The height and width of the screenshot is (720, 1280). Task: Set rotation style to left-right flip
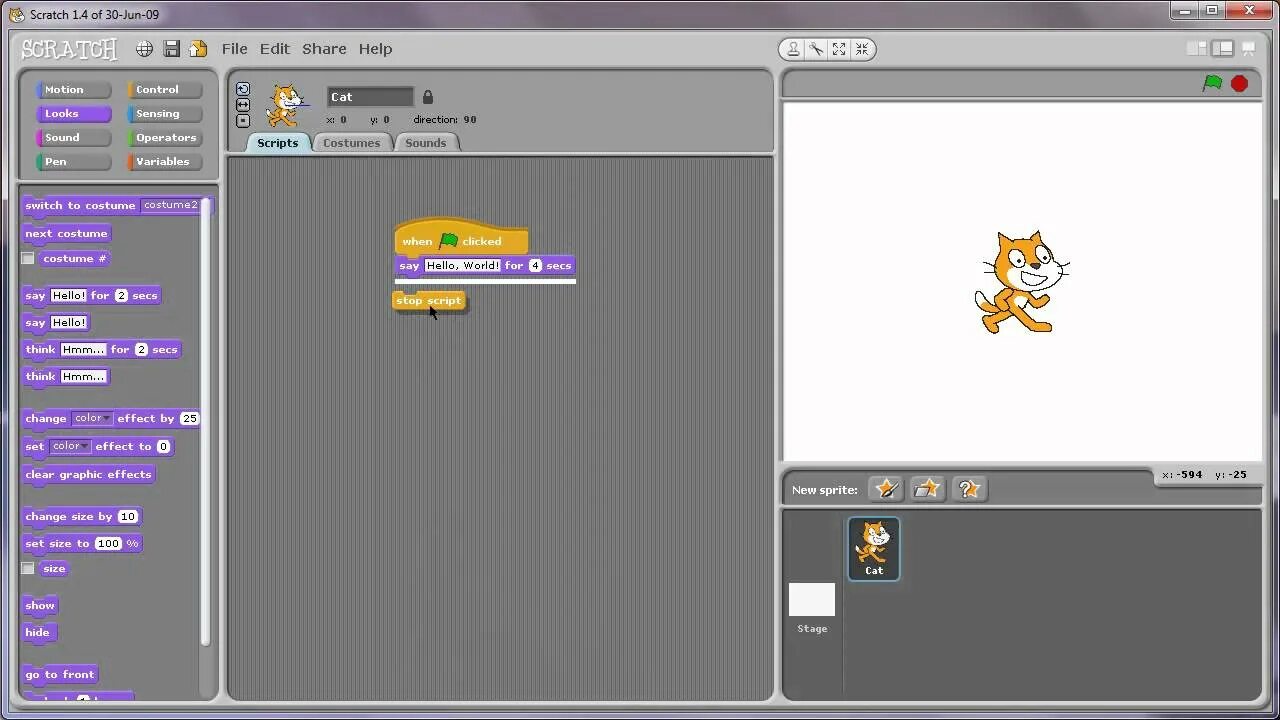click(x=243, y=105)
